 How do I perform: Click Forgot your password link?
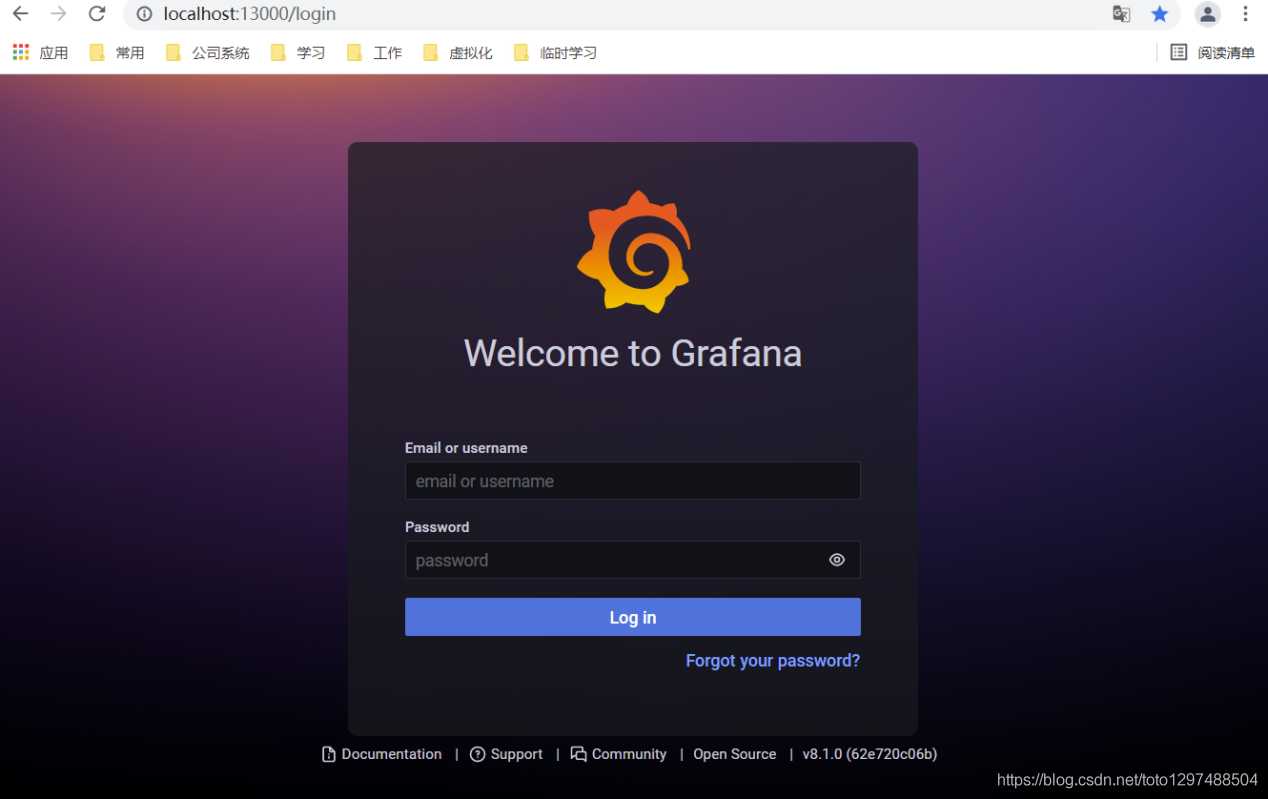(773, 661)
